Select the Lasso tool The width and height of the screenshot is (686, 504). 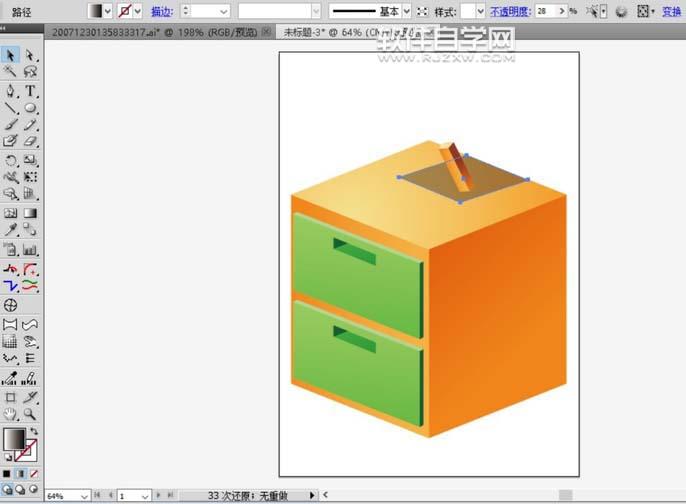(30, 71)
